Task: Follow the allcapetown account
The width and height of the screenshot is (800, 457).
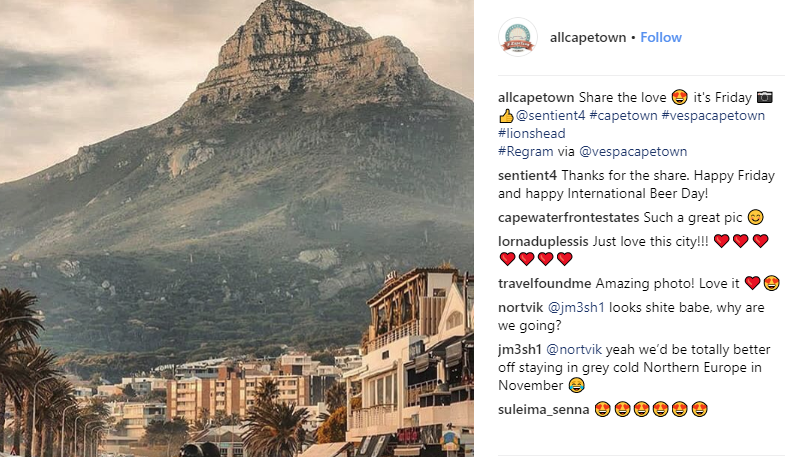Action: [x=661, y=38]
